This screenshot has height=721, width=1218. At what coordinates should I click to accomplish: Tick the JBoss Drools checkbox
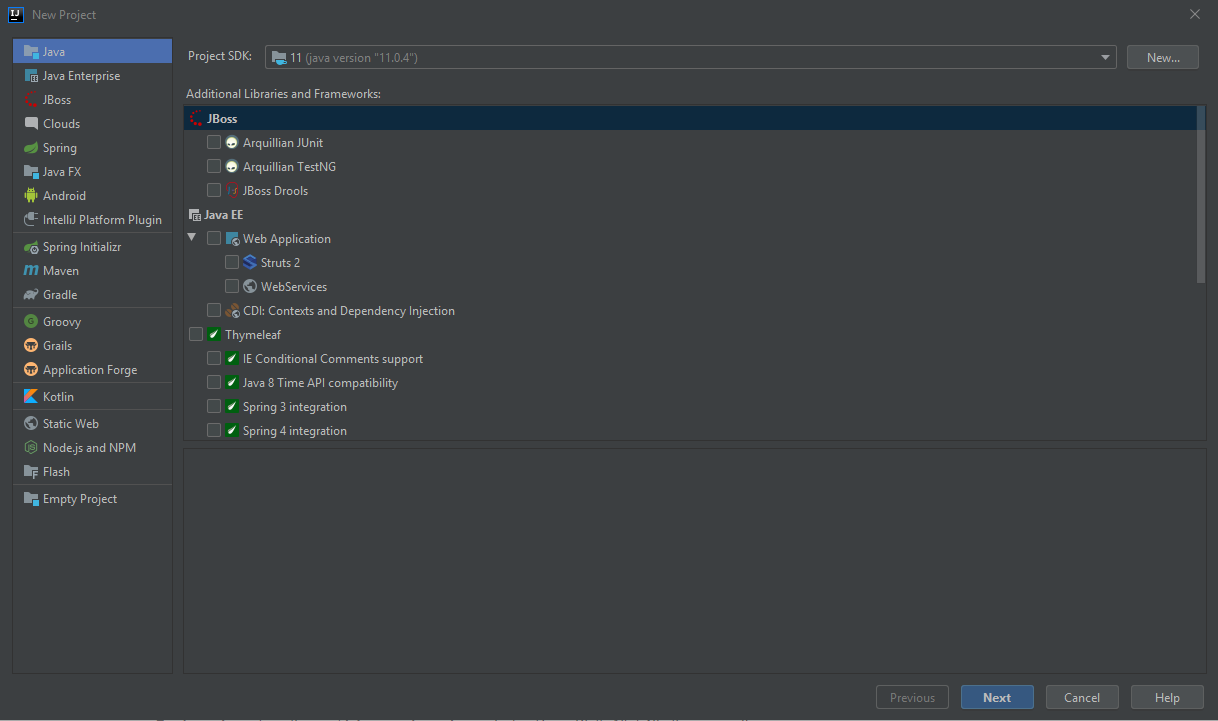tap(214, 191)
